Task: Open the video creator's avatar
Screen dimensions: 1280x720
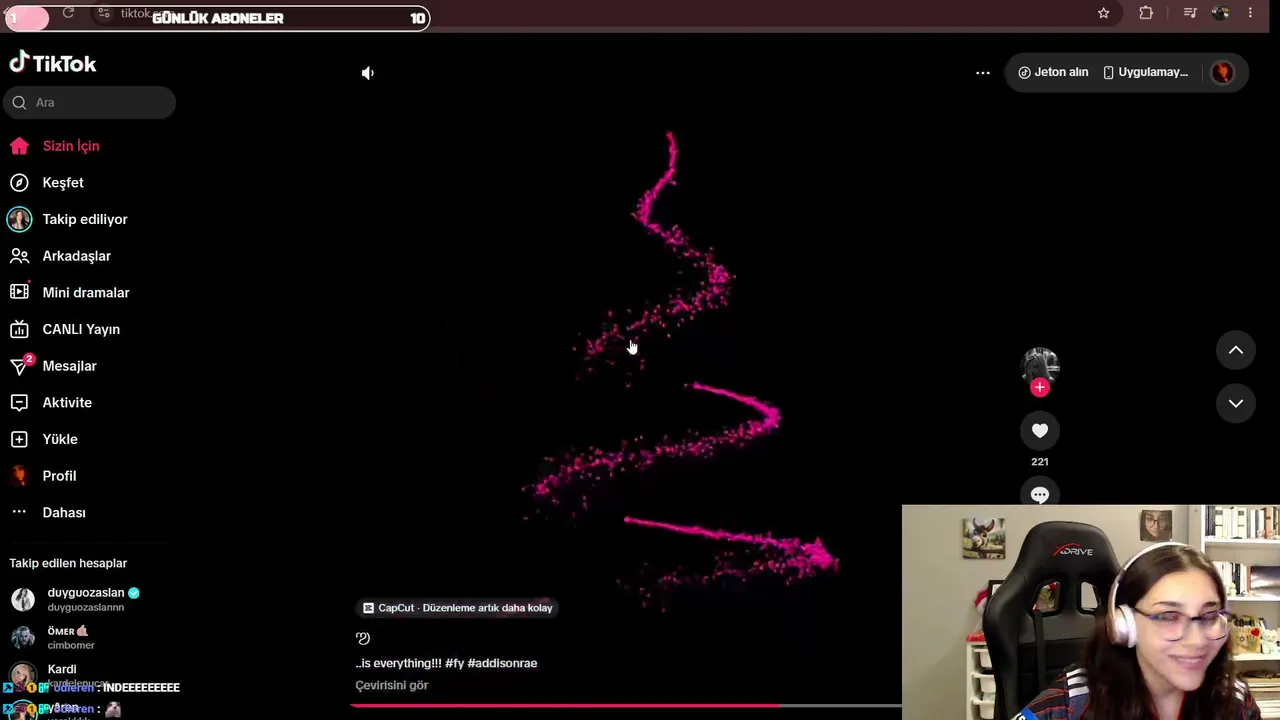Action: pos(1040,366)
